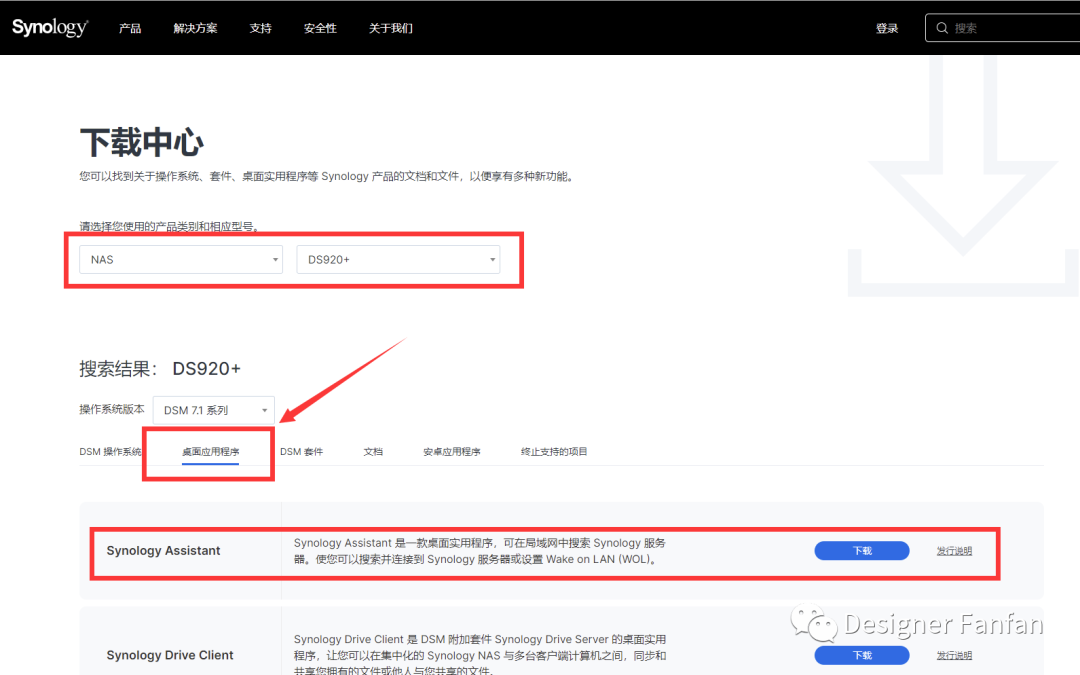Open the 解决方案 menu
Image resolution: width=1080 pixels, height=675 pixels.
(x=195, y=28)
